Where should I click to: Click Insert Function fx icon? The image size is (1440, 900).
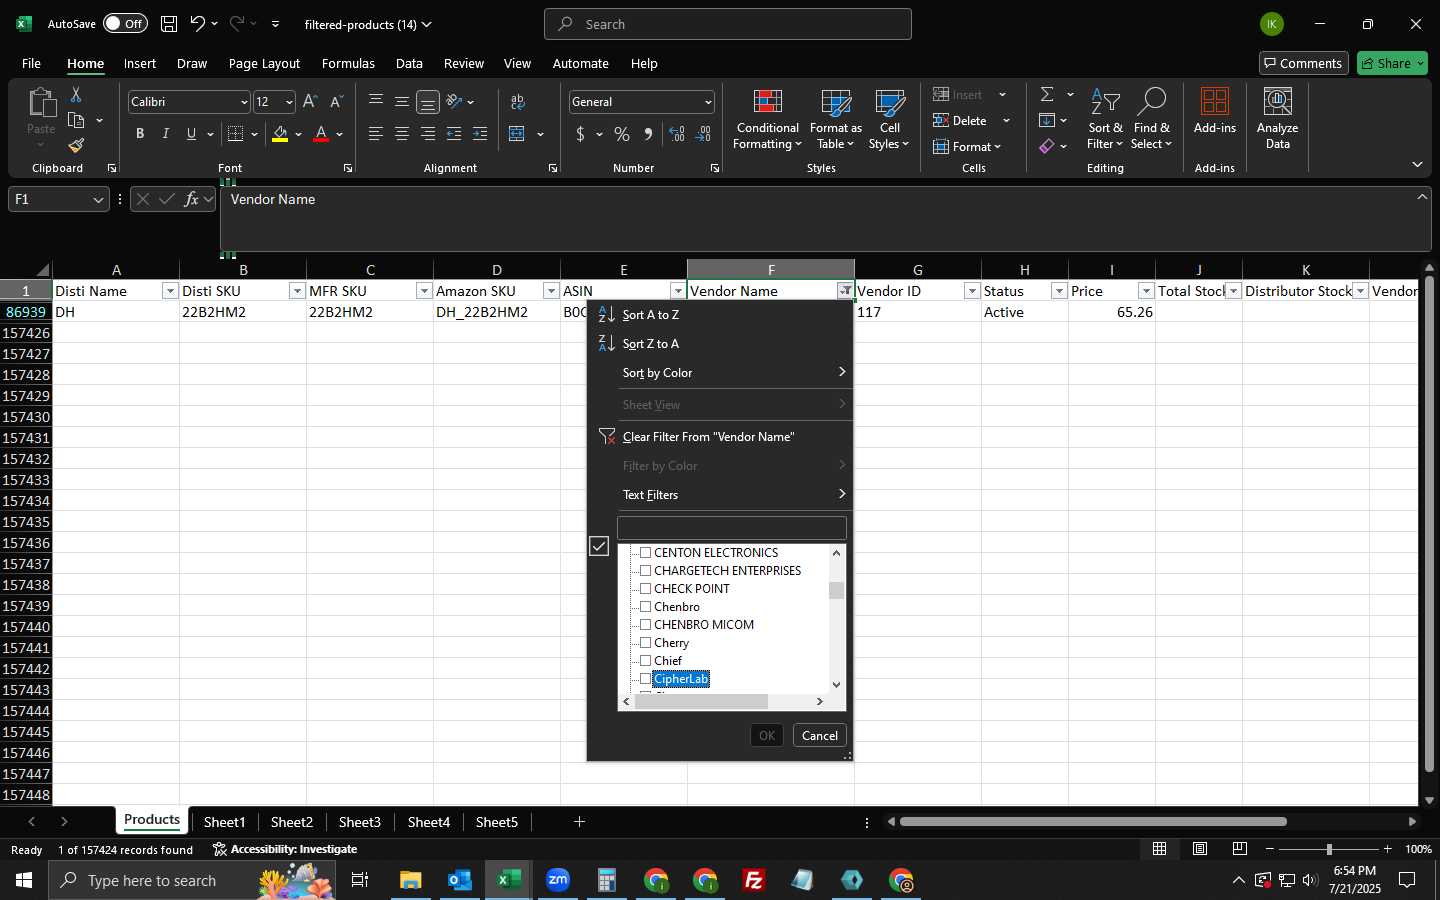tap(191, 199)
